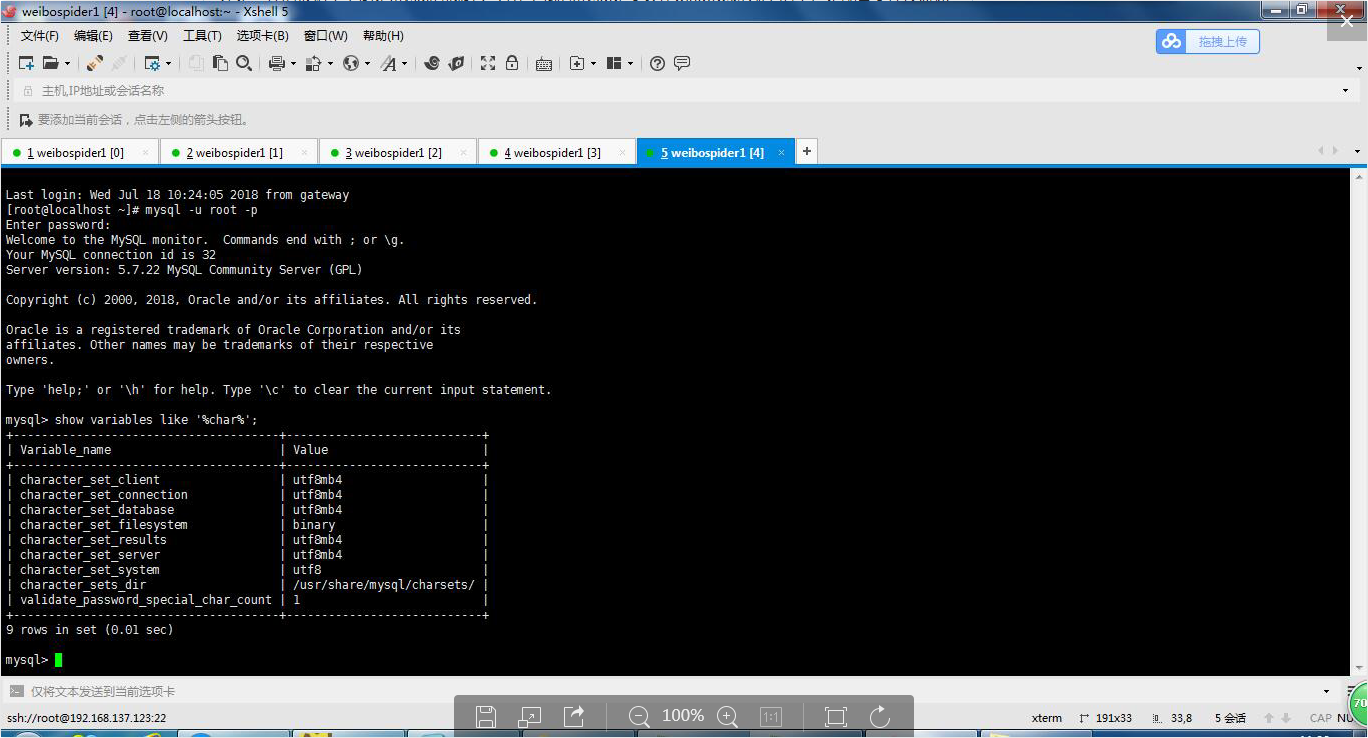The height and width of the screenshot is (738, 1368).
Task: Paste clipboard contents into the terminal
Action: tap(220, 63)
